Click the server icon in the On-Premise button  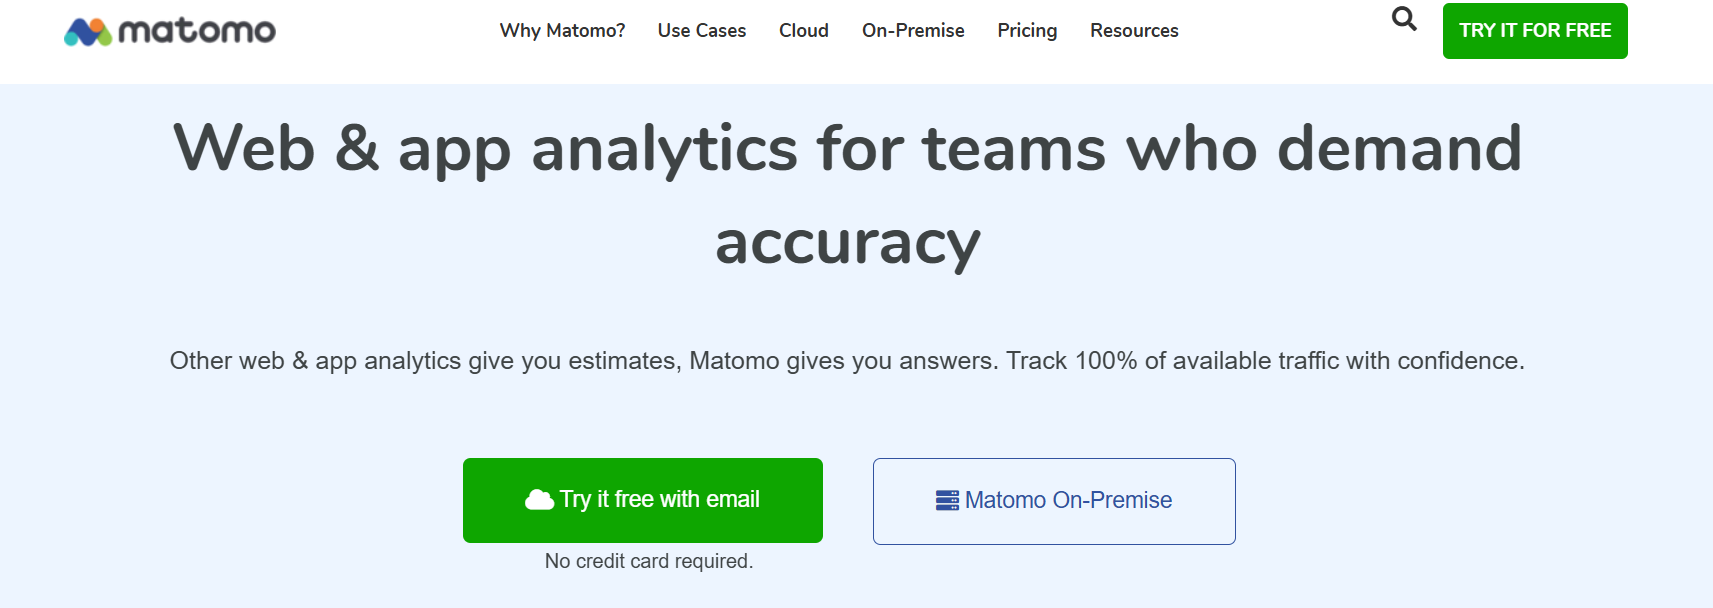tap(949, 500)
